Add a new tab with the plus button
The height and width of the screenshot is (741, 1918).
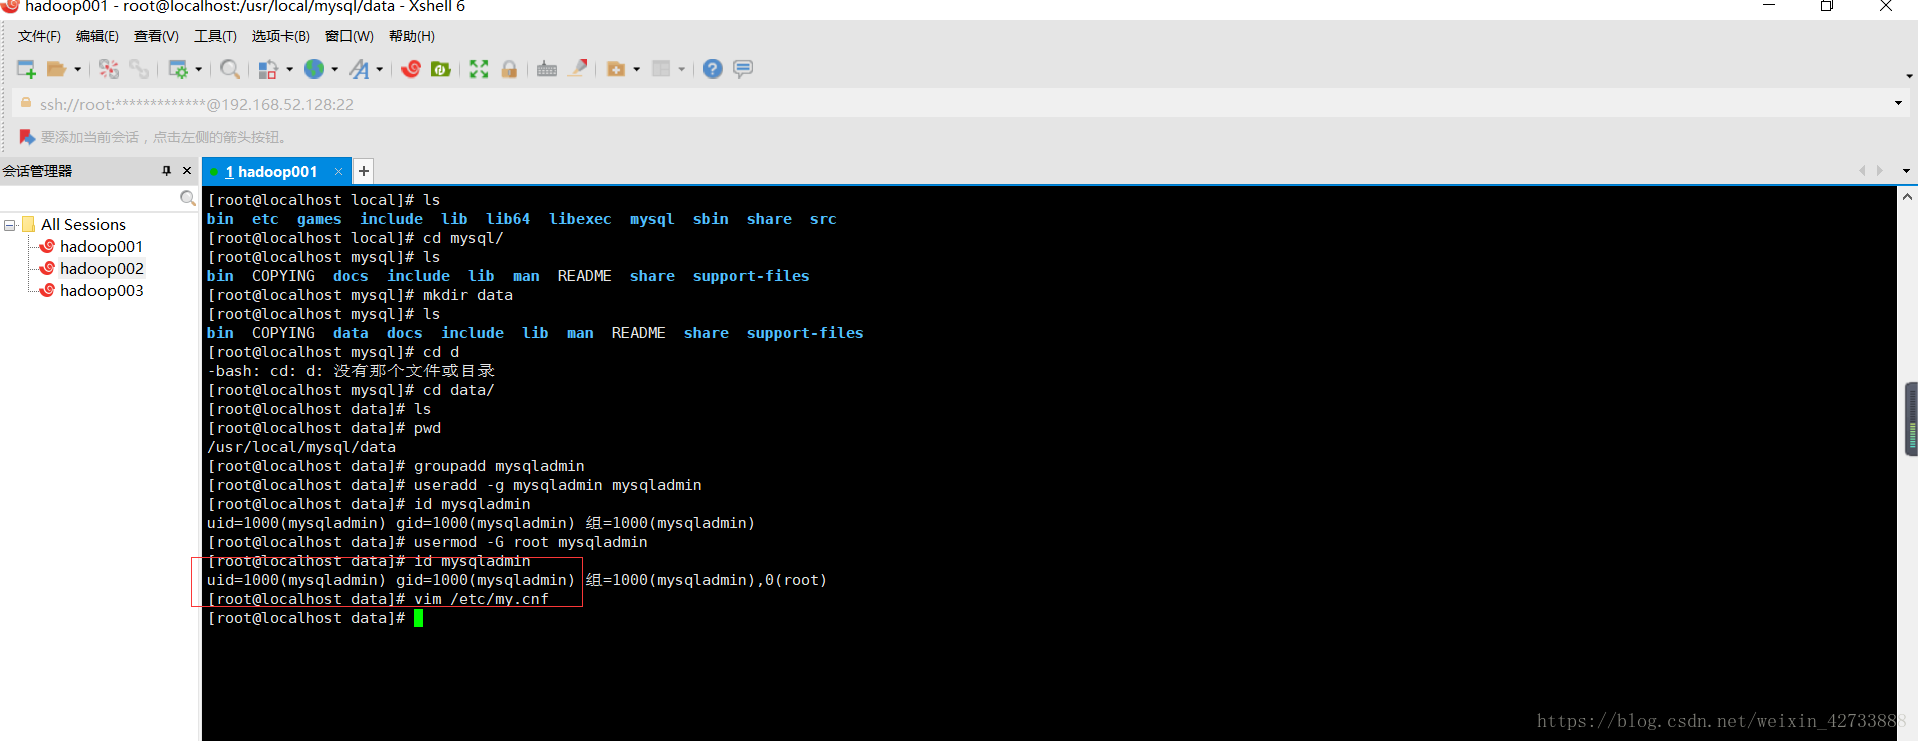(x=364, y=171)
